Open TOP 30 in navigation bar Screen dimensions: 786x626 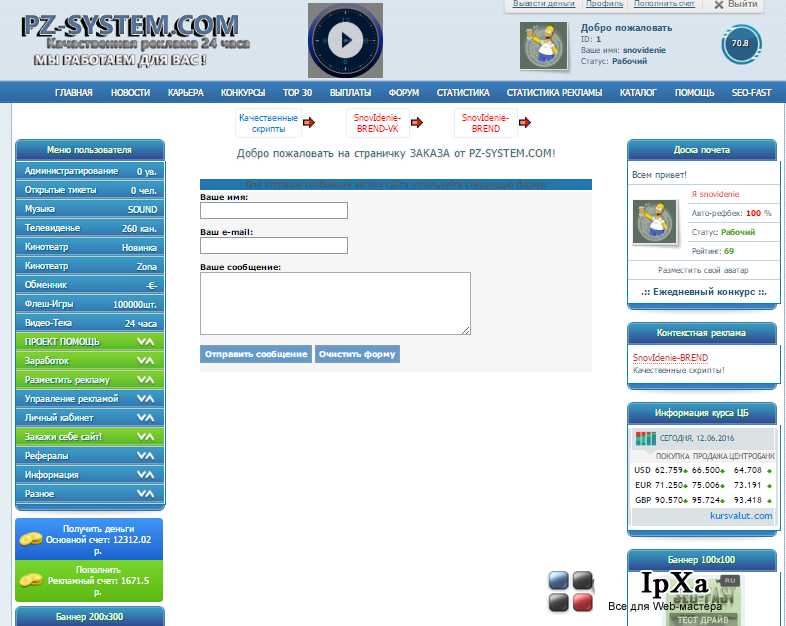click(297, 93)
